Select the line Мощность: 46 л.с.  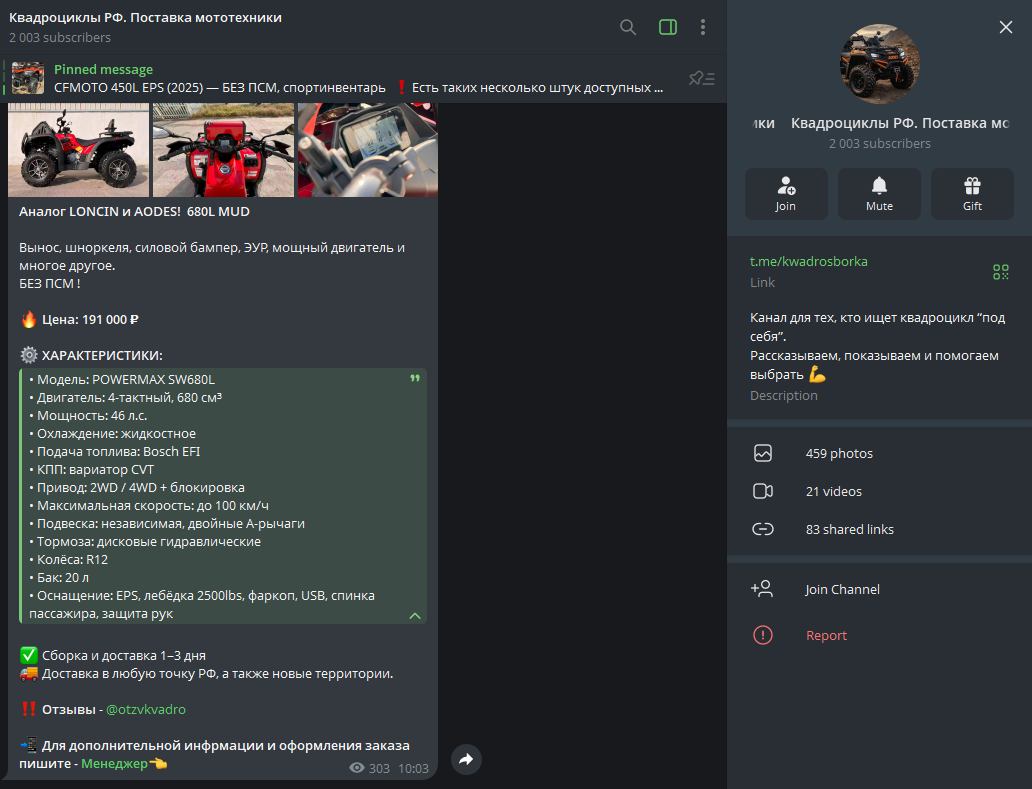coord(88,416)
